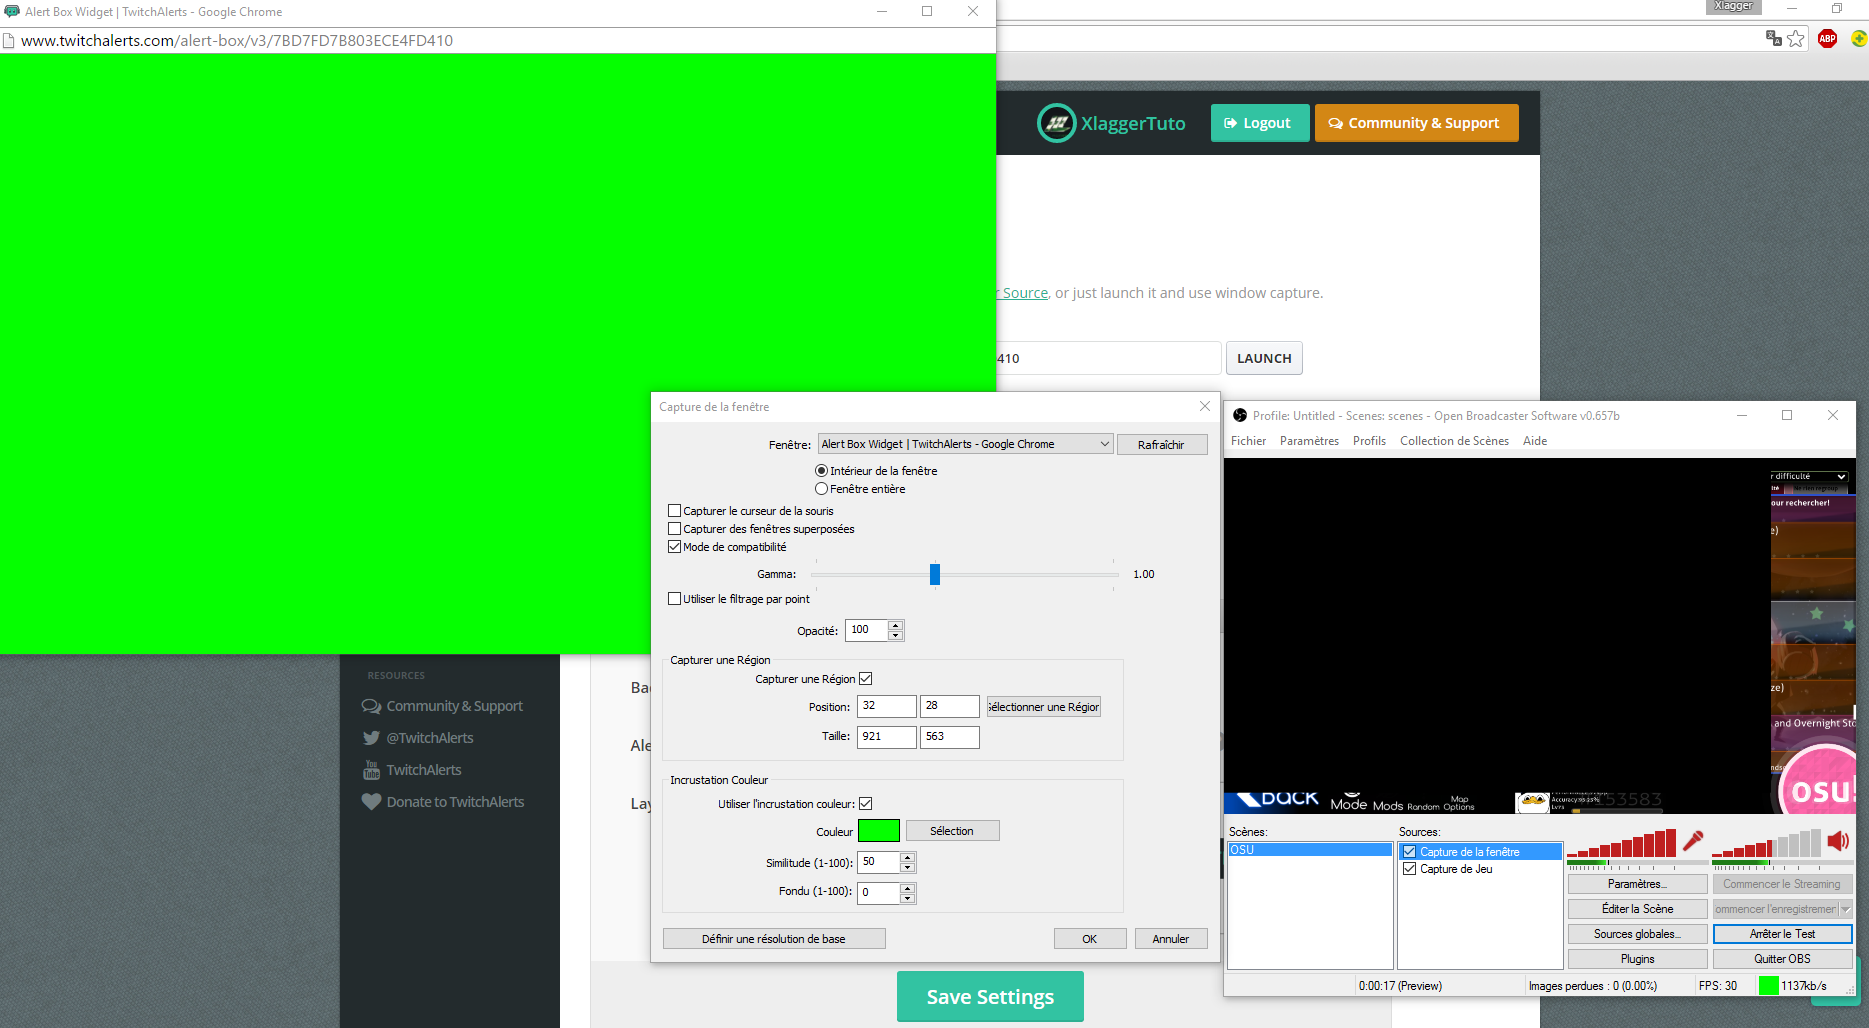1869x1028 pixels.
Task: Click the page icon in the popup address bar
Action: tap(9, 41)
